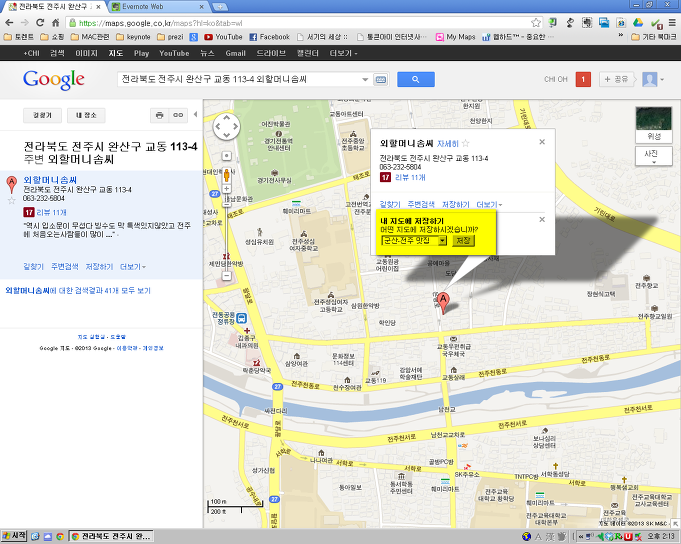Open the Chrome hamburger menu
The height and width of the screenshot is (544, 681).
tap(672, 23)
